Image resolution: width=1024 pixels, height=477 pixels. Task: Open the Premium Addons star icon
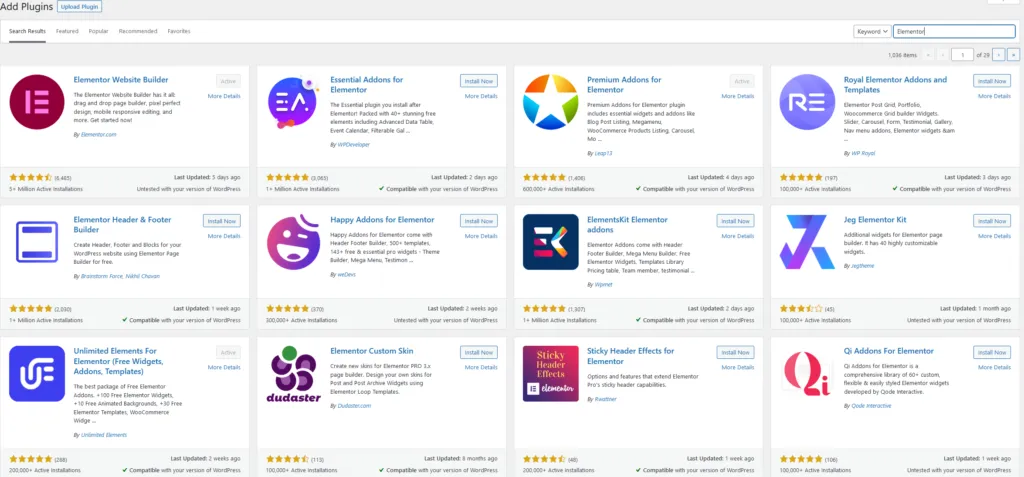coord(551,102)
